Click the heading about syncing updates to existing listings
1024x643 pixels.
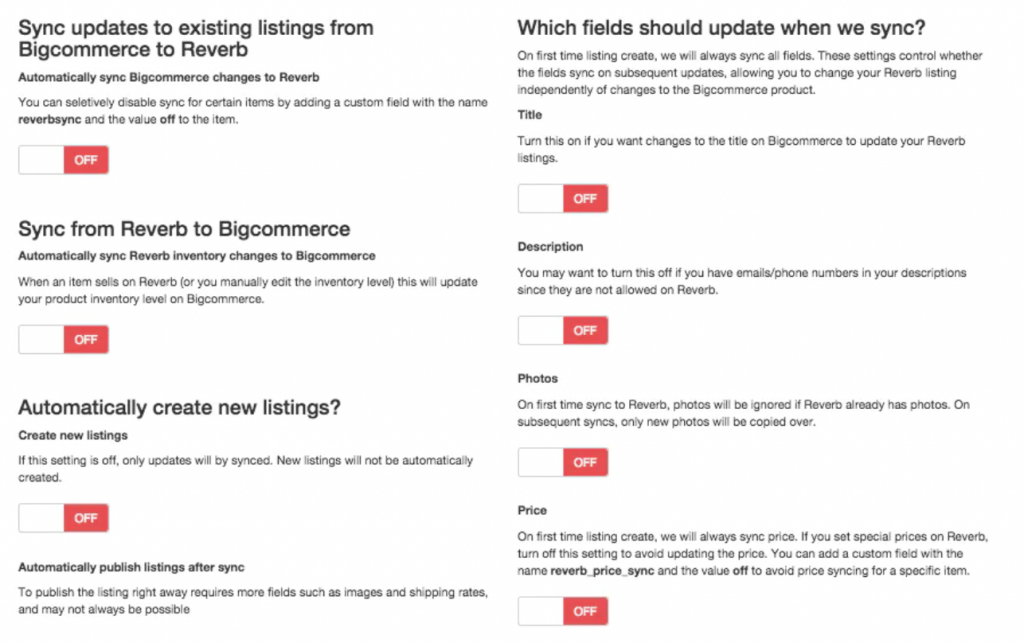(x=196, y=38)
